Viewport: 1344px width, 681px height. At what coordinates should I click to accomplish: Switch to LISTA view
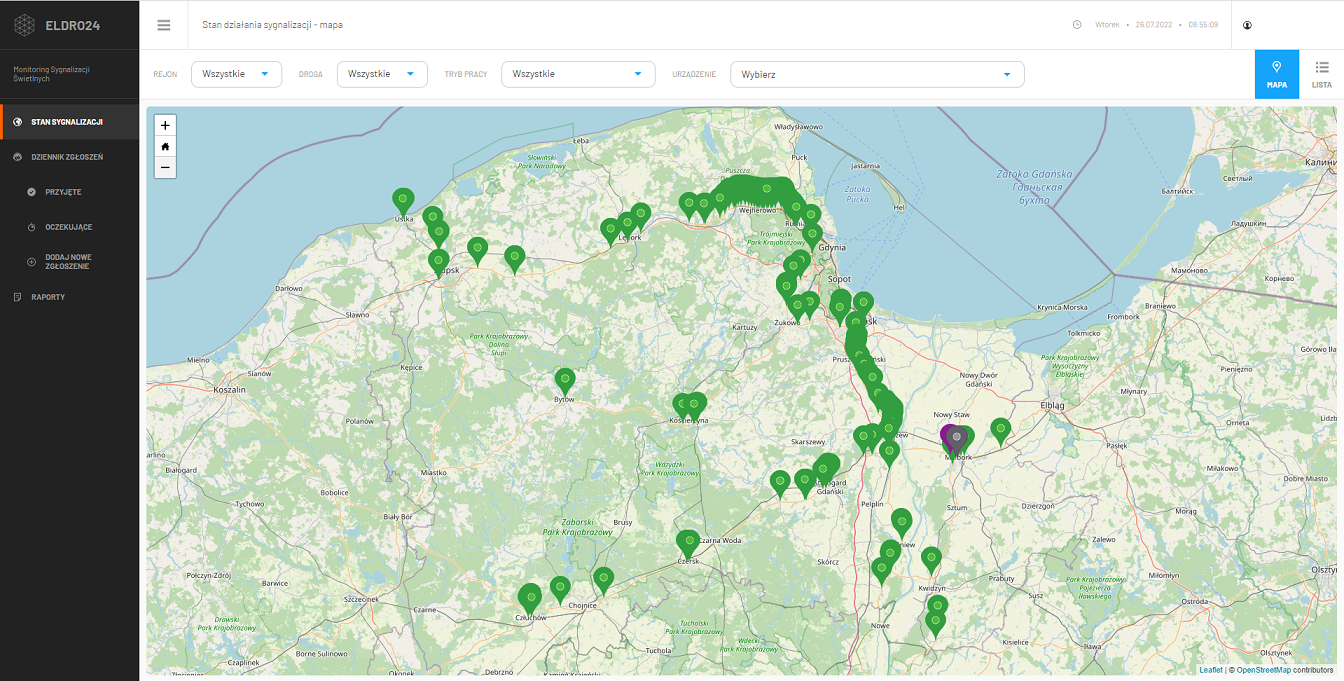point(1322,74)
